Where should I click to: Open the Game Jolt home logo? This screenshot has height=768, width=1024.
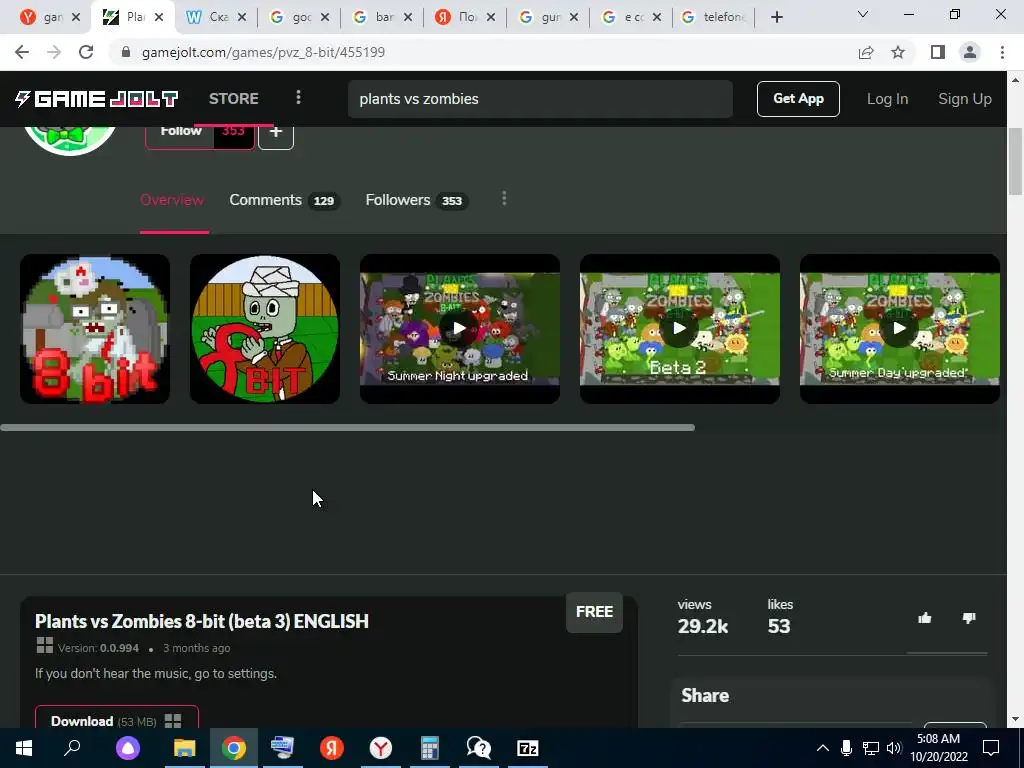click(97, 99)
